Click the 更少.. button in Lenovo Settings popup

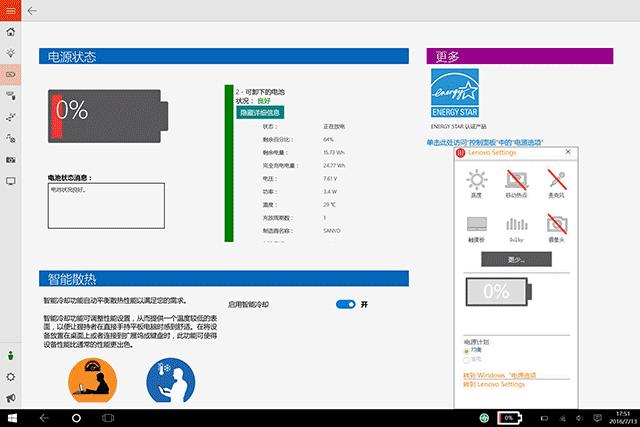tap(516, 259)
